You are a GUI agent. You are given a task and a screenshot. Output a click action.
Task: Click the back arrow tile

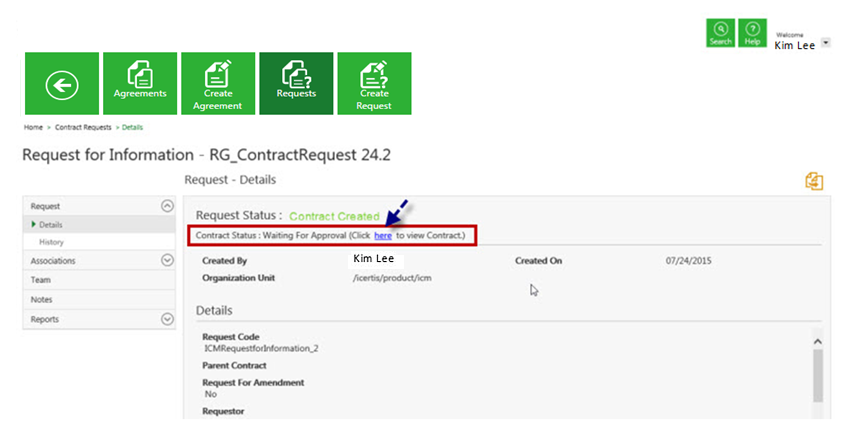click(62, 86)
